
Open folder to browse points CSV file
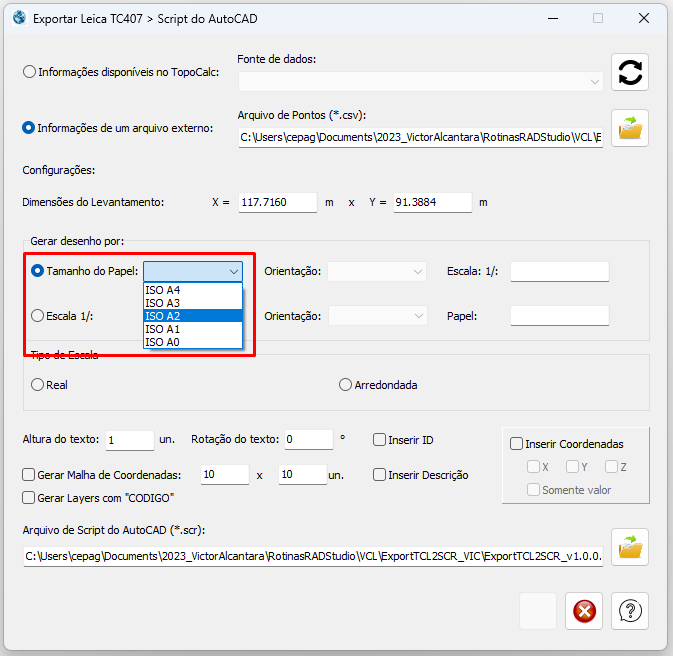[x=630, y=128]
